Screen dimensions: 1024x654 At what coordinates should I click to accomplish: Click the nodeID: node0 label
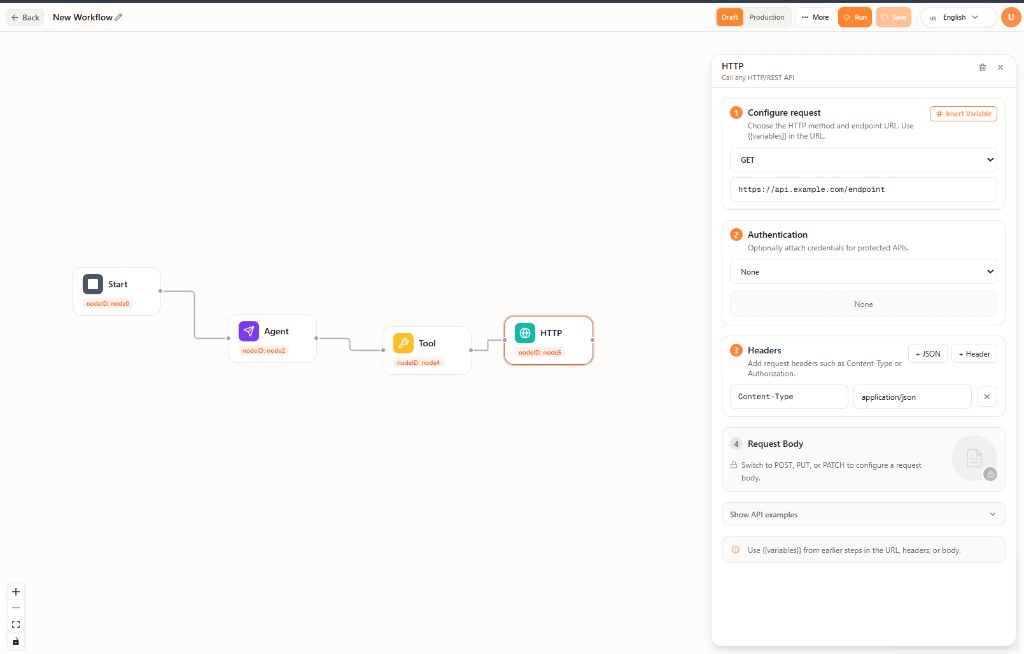[108, 303]
